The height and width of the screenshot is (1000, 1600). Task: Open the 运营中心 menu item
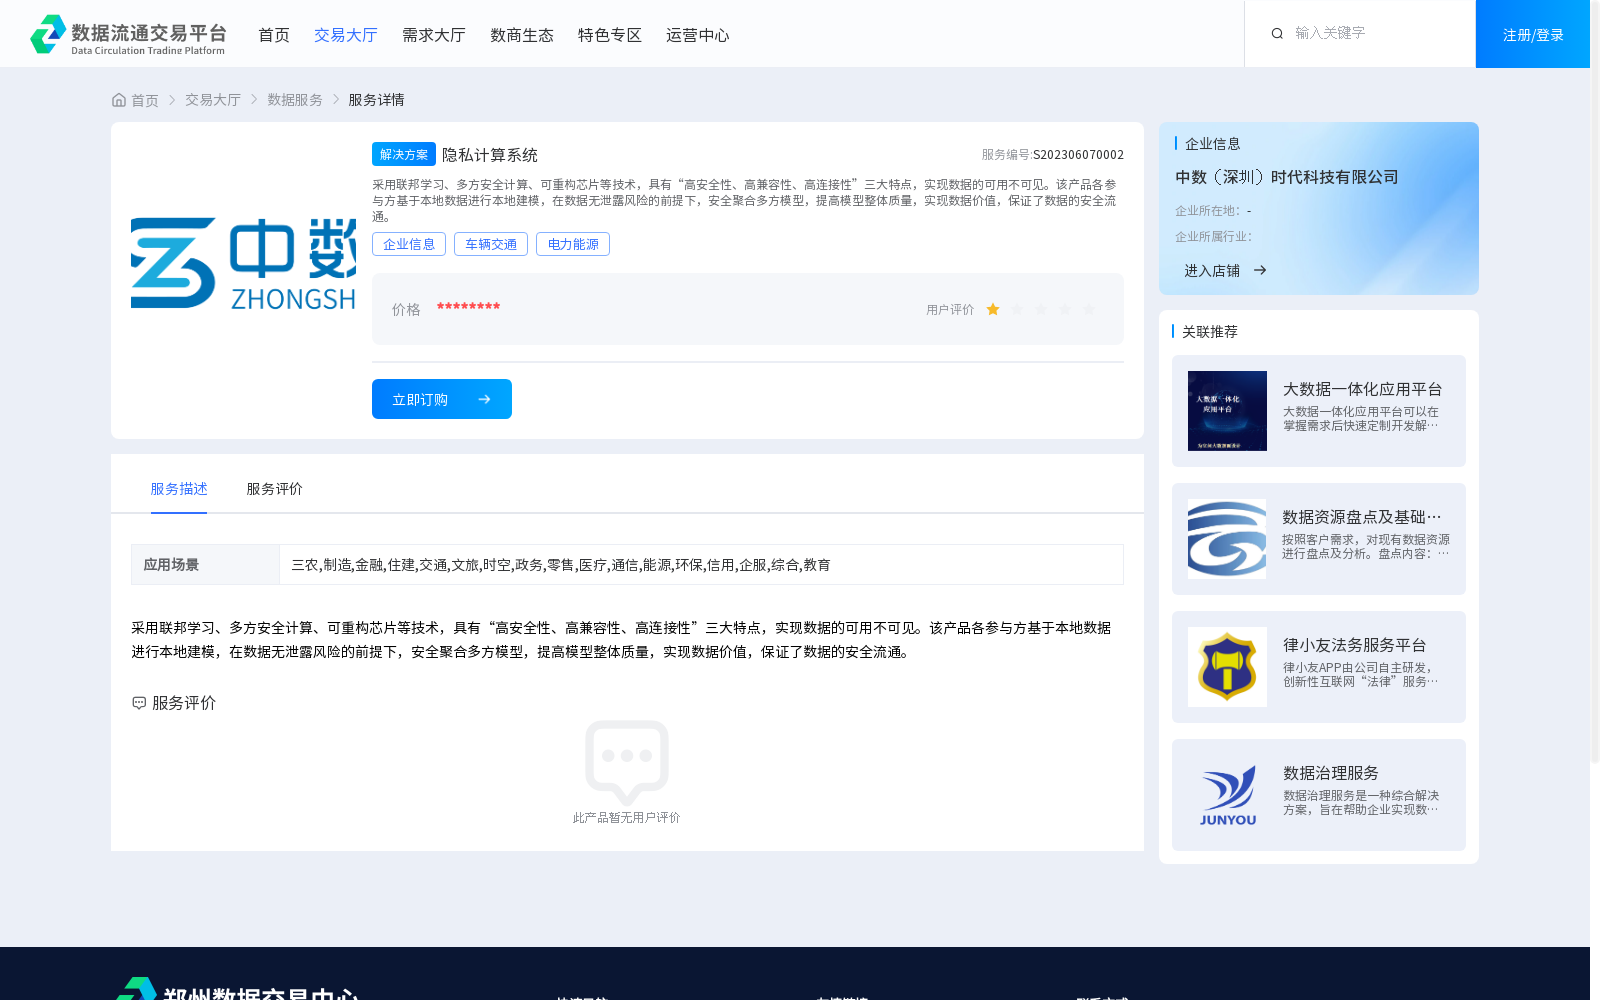point(698,35)
